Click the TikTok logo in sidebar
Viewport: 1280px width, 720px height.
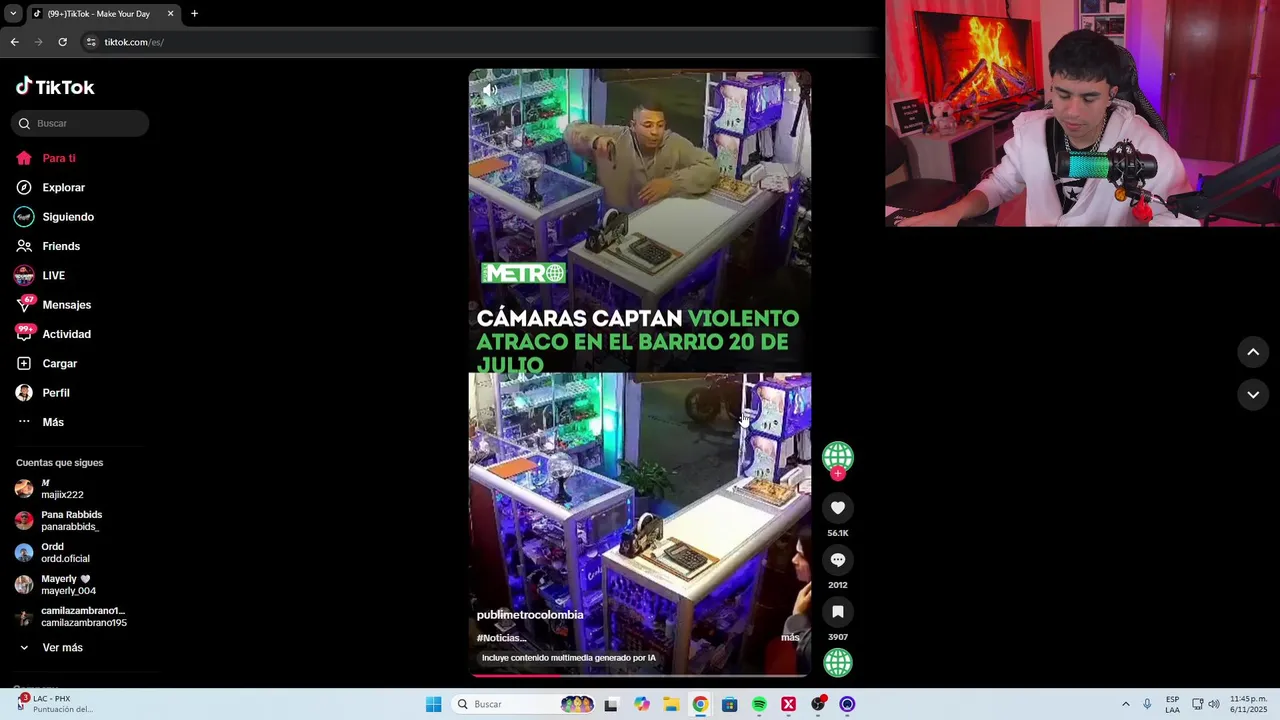[x=55, y=87]
